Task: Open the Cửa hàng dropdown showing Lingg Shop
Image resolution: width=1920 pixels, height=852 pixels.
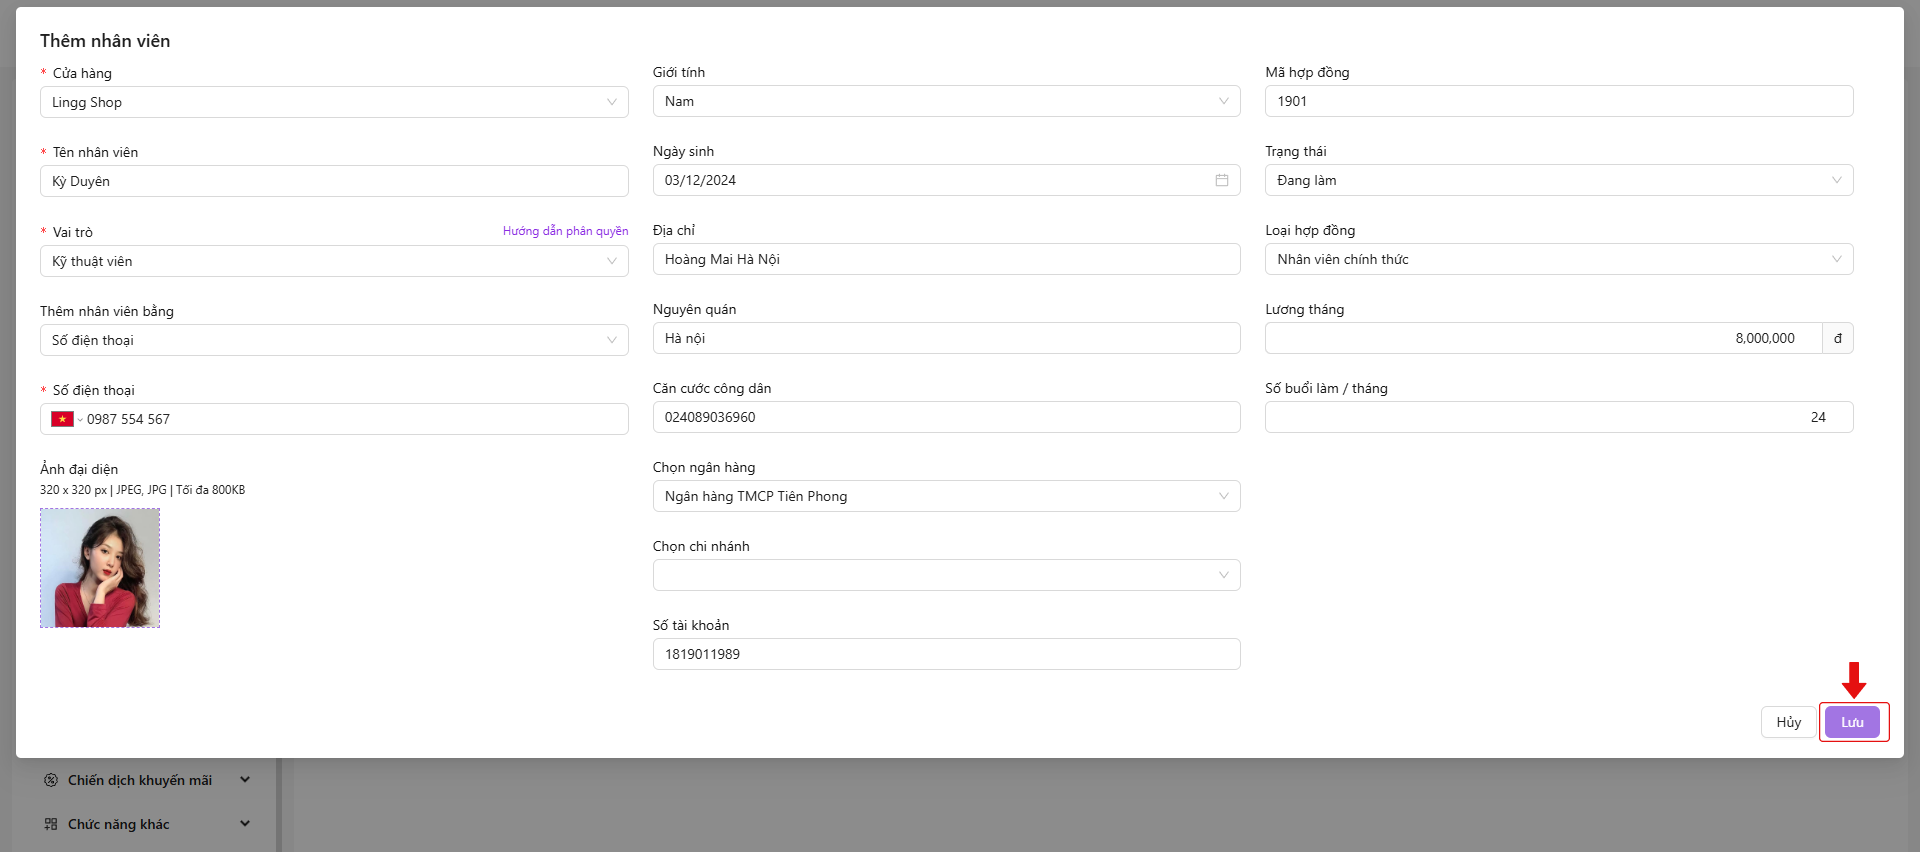Action: pos(334,102)
